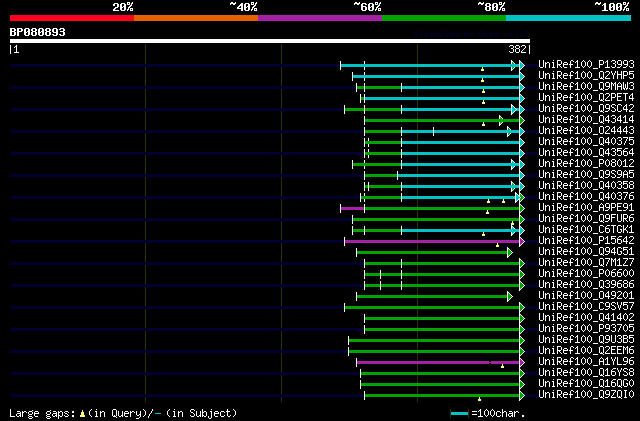Select the UniRef100_Q9FUR6 label
This screenshot has height=421, width=640.
[586, 219]
